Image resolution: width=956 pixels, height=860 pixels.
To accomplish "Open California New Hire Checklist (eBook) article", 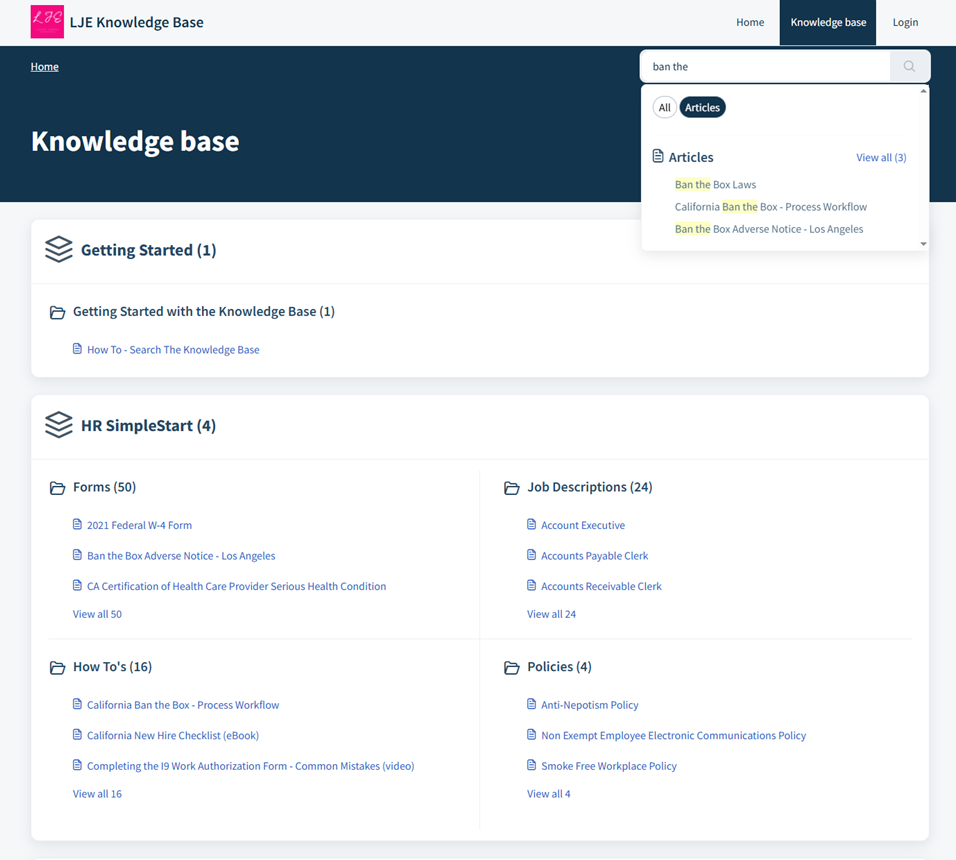I will pyautogui.click(x=173, y=736).
